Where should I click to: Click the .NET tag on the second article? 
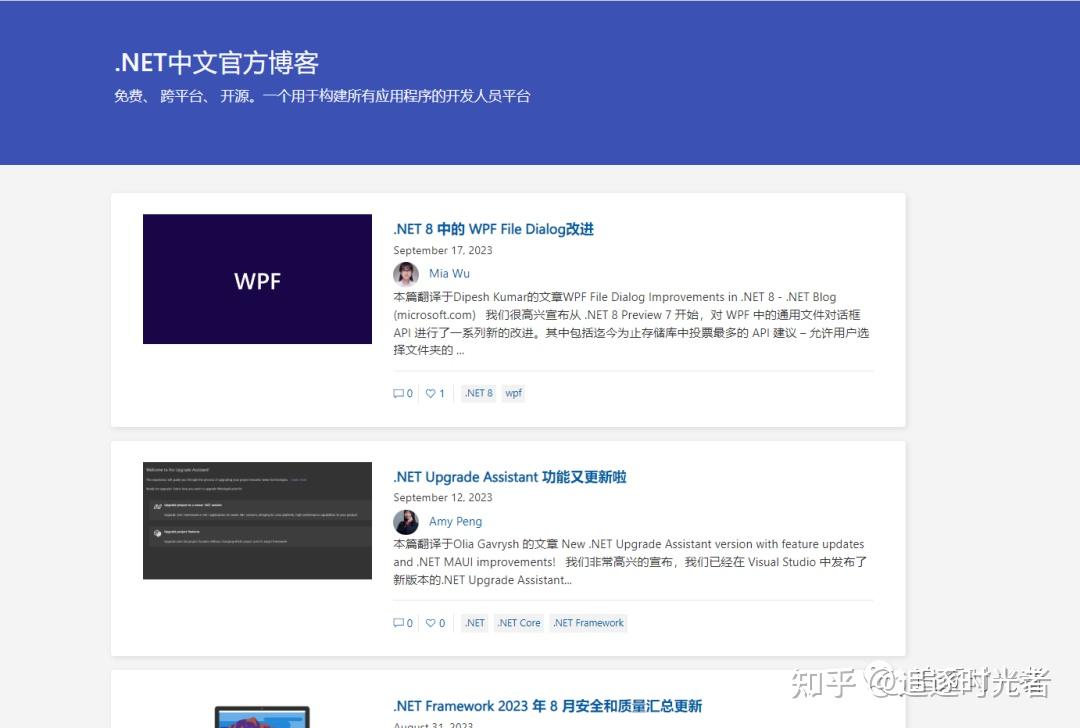click(x=474, y=622)
